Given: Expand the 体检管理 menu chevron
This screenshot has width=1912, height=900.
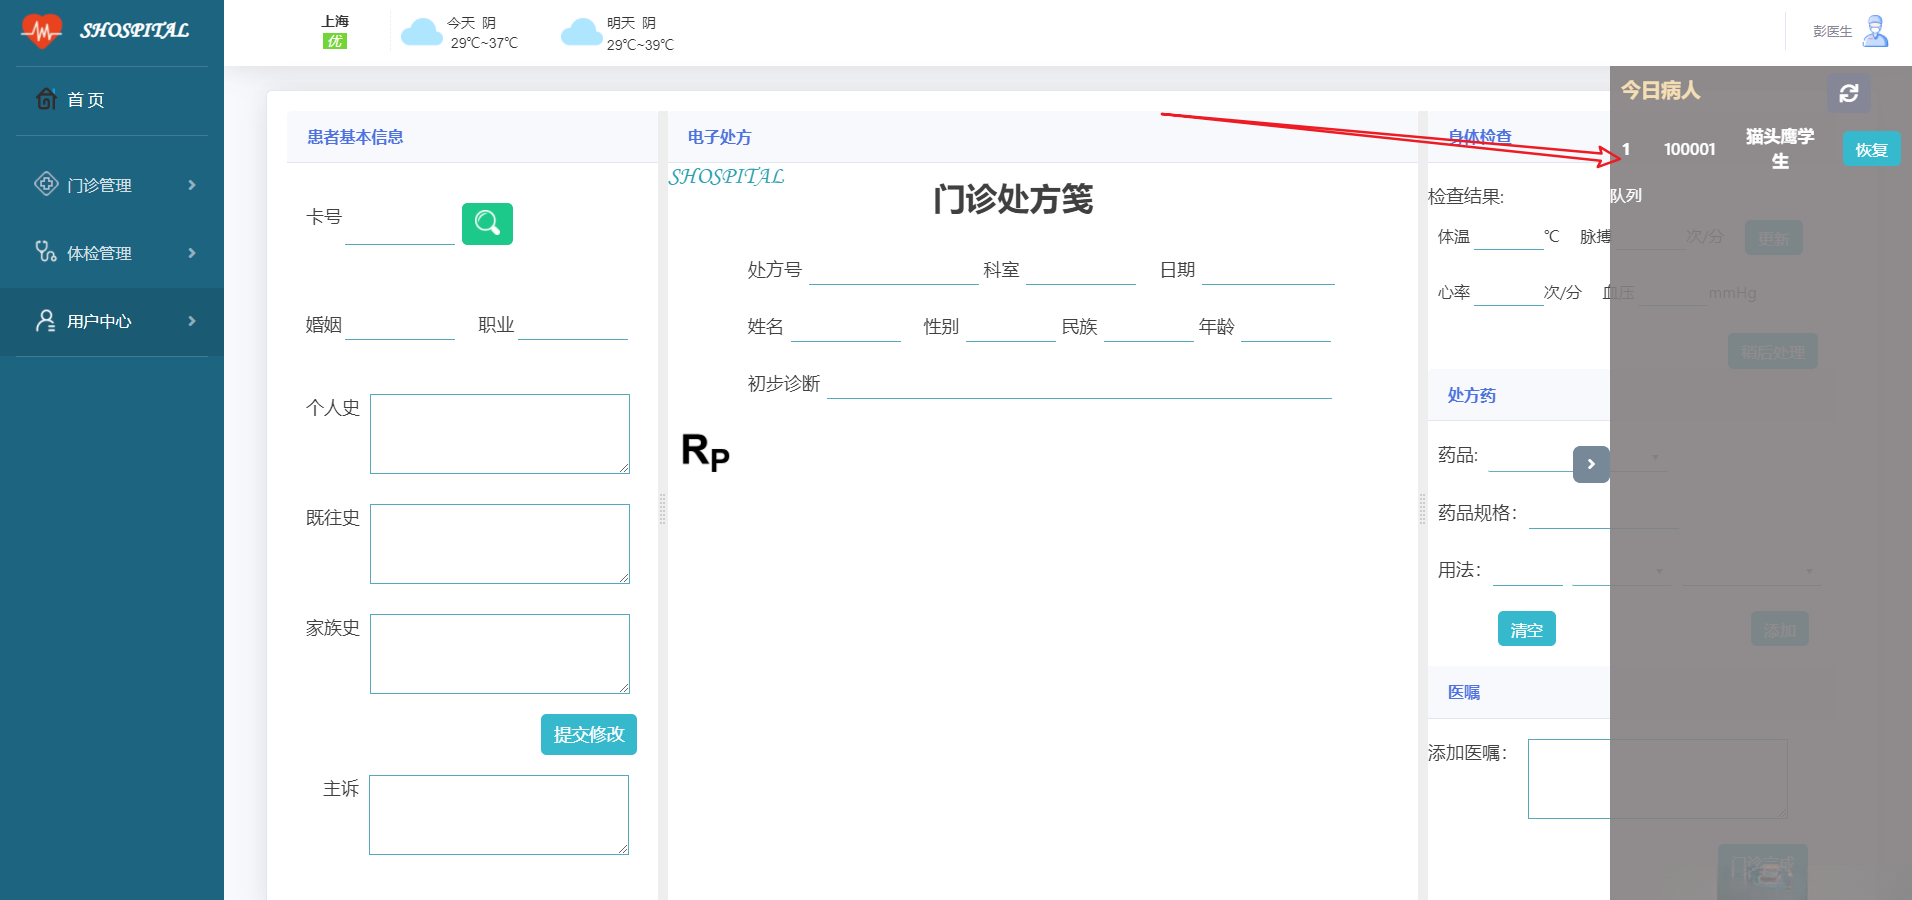Looking at the screenshot, I should click(192, 253).
